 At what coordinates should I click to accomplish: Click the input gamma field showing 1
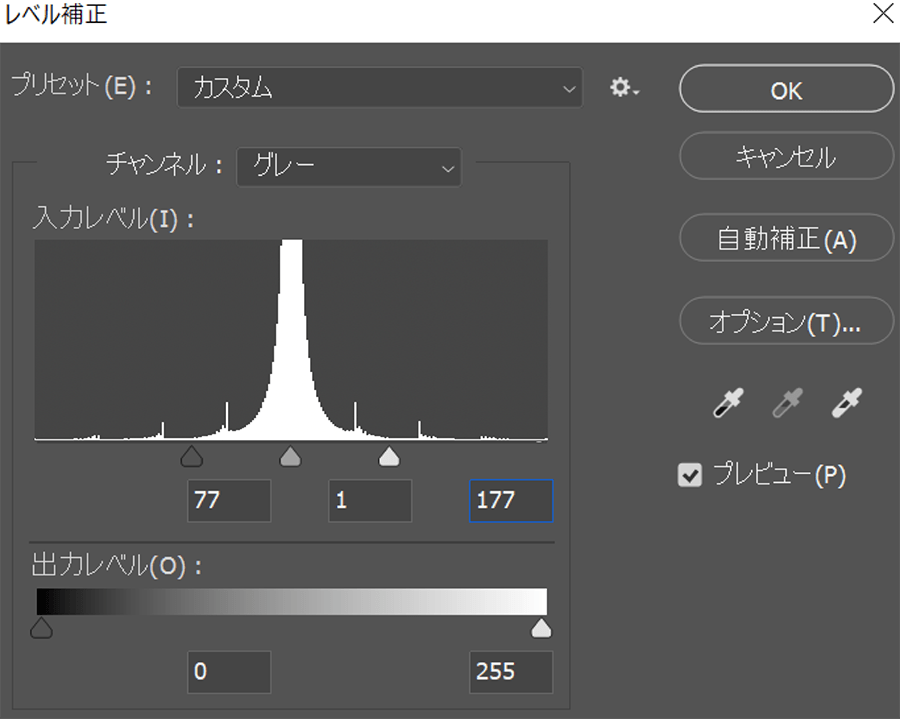coord(370,500)
